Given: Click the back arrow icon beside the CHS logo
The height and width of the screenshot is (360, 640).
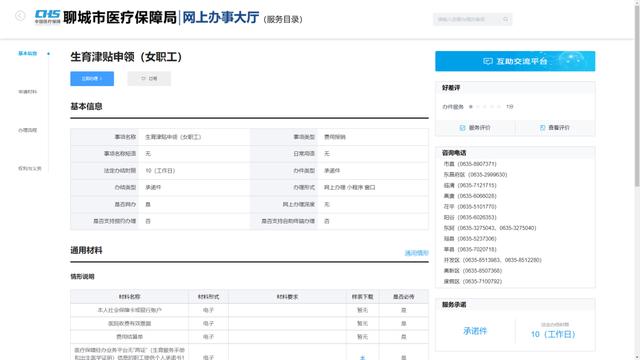Looking at the screenshot, I should 20,16.
